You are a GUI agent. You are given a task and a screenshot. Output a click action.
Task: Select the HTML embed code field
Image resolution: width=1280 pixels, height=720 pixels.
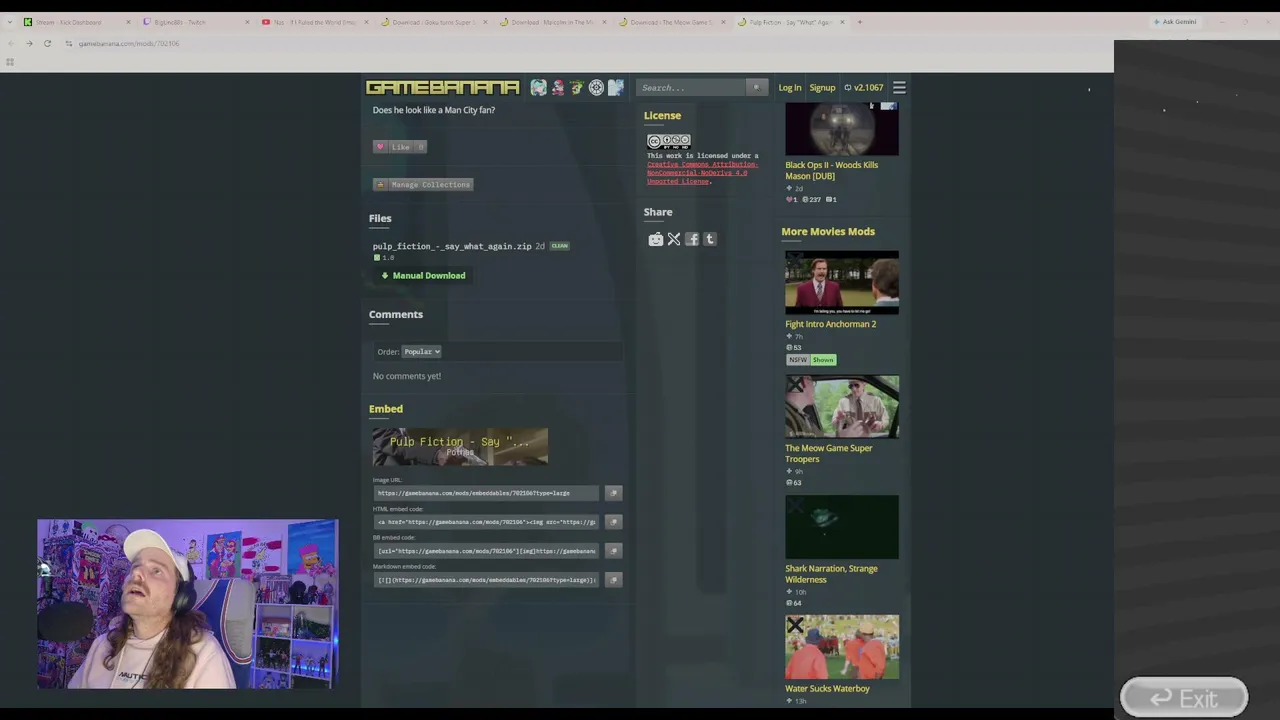[487, 522]
